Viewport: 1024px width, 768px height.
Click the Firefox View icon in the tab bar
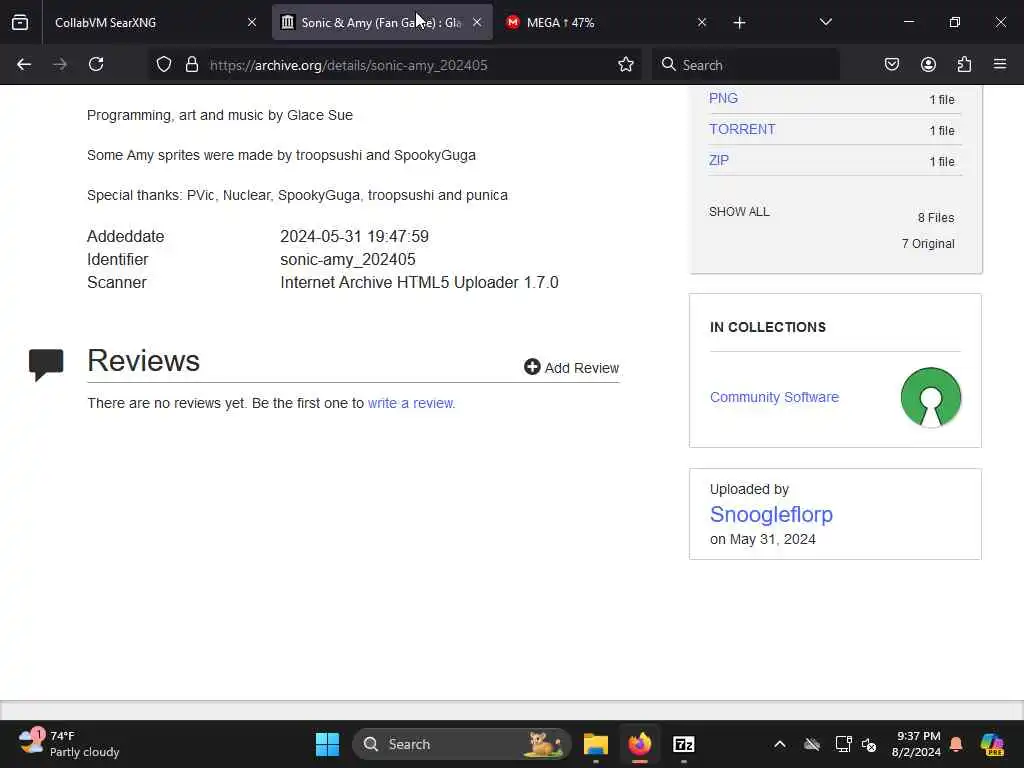pyautogui.click(x=20, y=22)
